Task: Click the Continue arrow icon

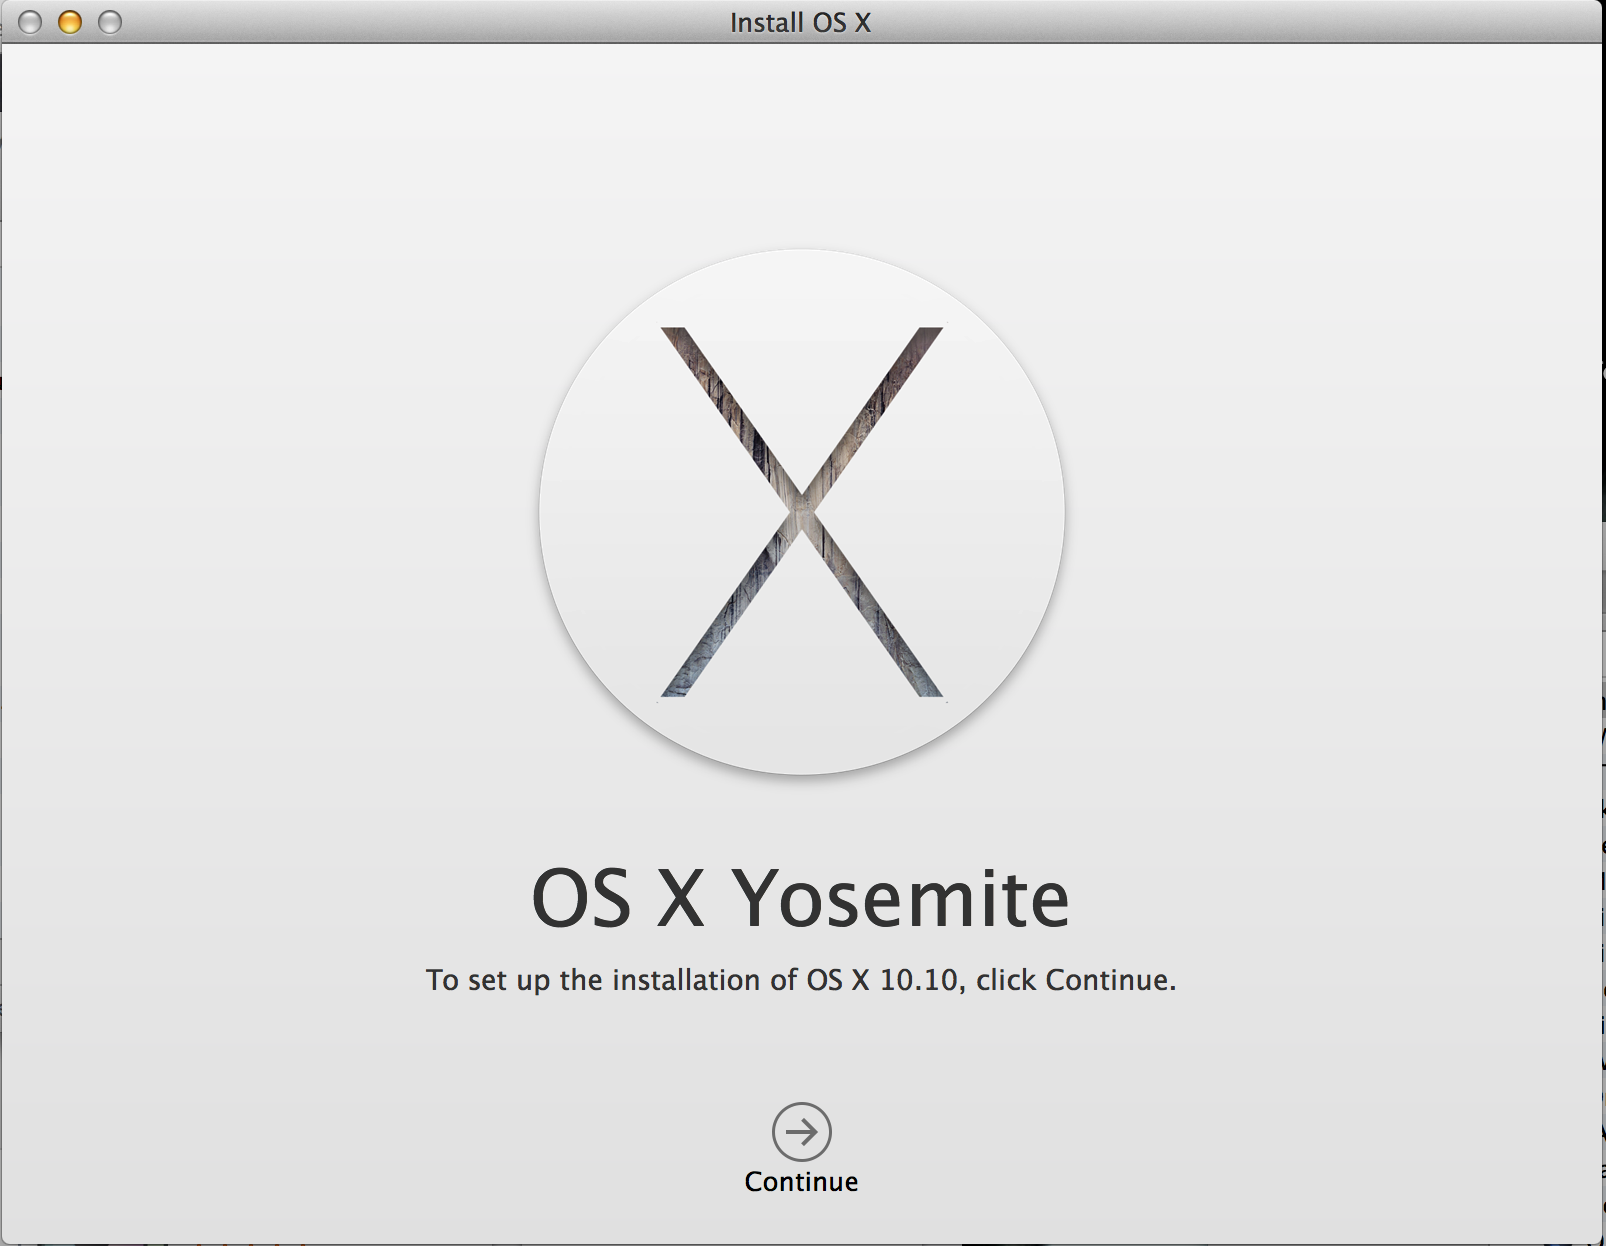Action: (801, 1131)
